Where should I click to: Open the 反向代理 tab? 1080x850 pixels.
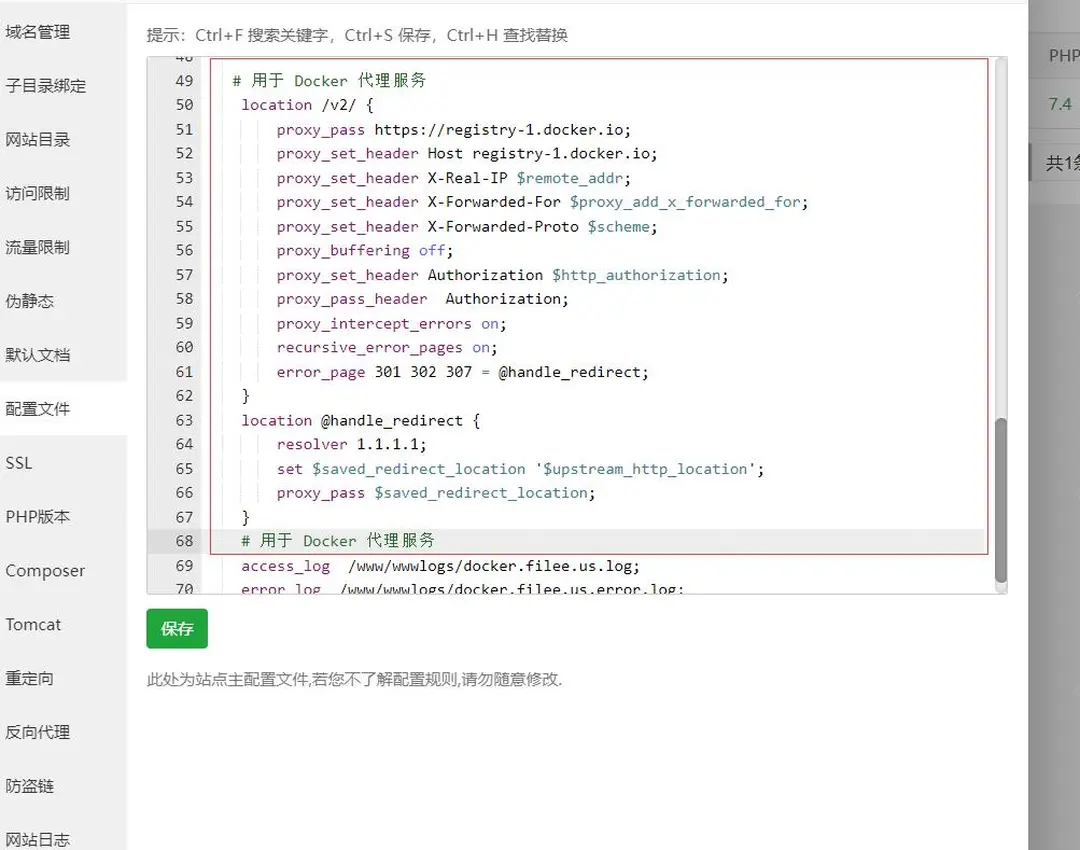click(x=38, y=732)
